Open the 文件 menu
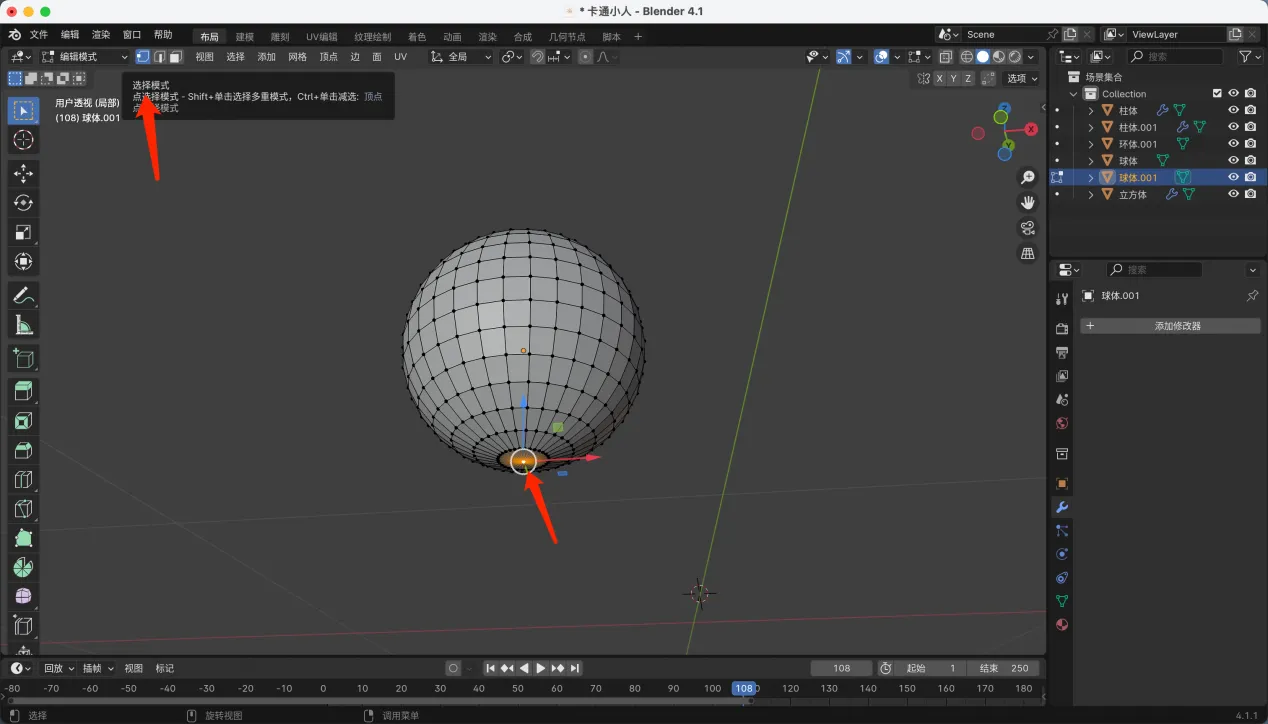The width and height of the screenshot is (1268, 724). [39, 35]
